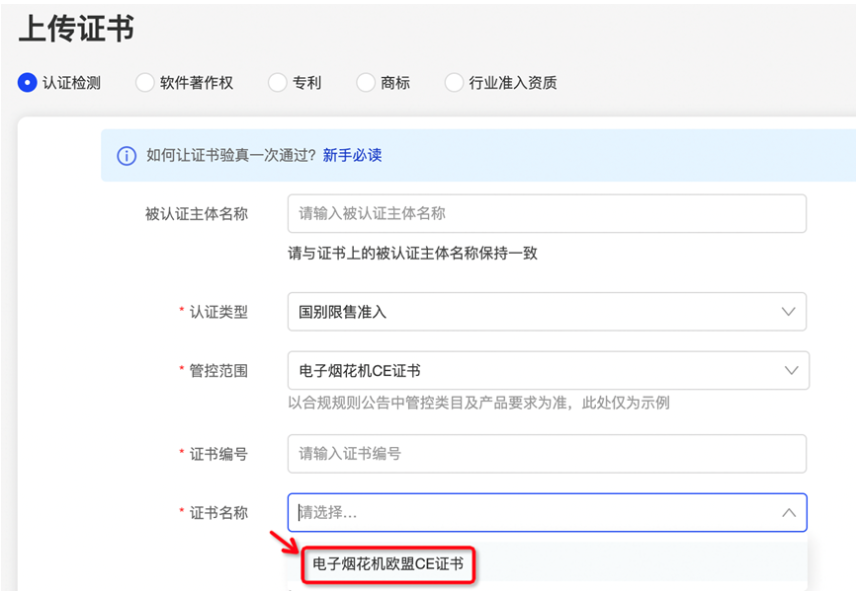Switch to the 商标 radio option
This screenshot has height=613, width=860.
tap(366, 83)
